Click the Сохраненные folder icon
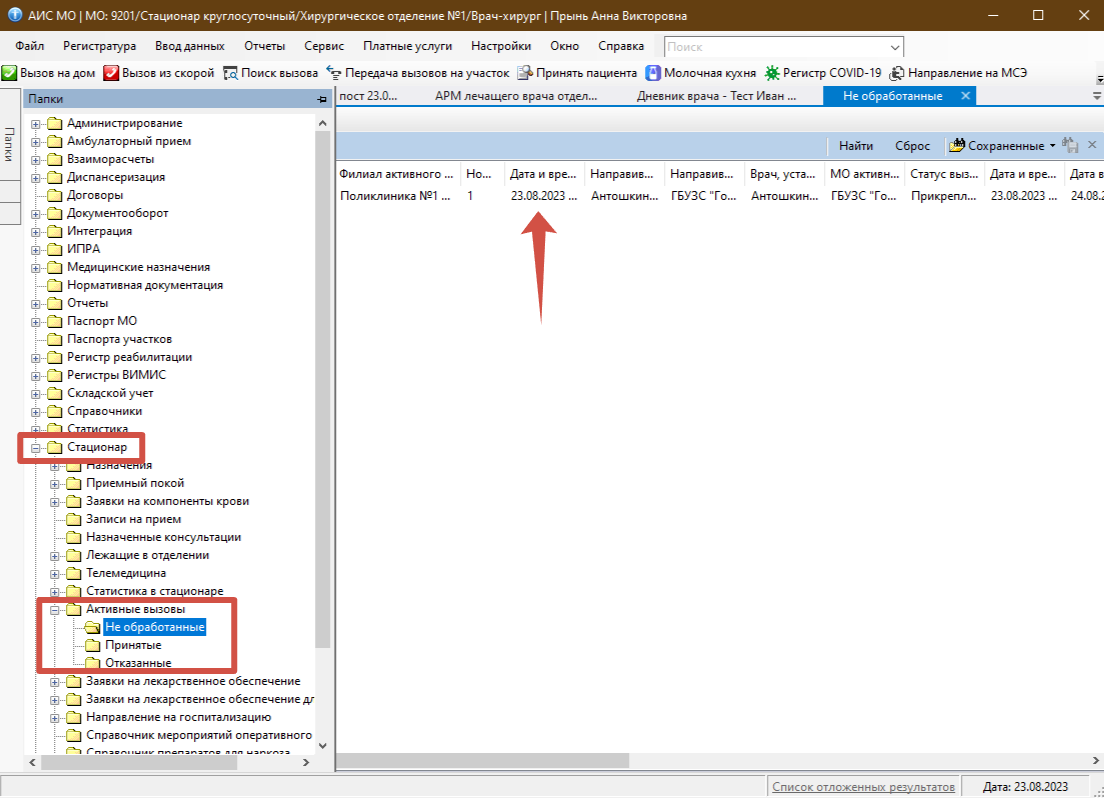 (956, 146)
